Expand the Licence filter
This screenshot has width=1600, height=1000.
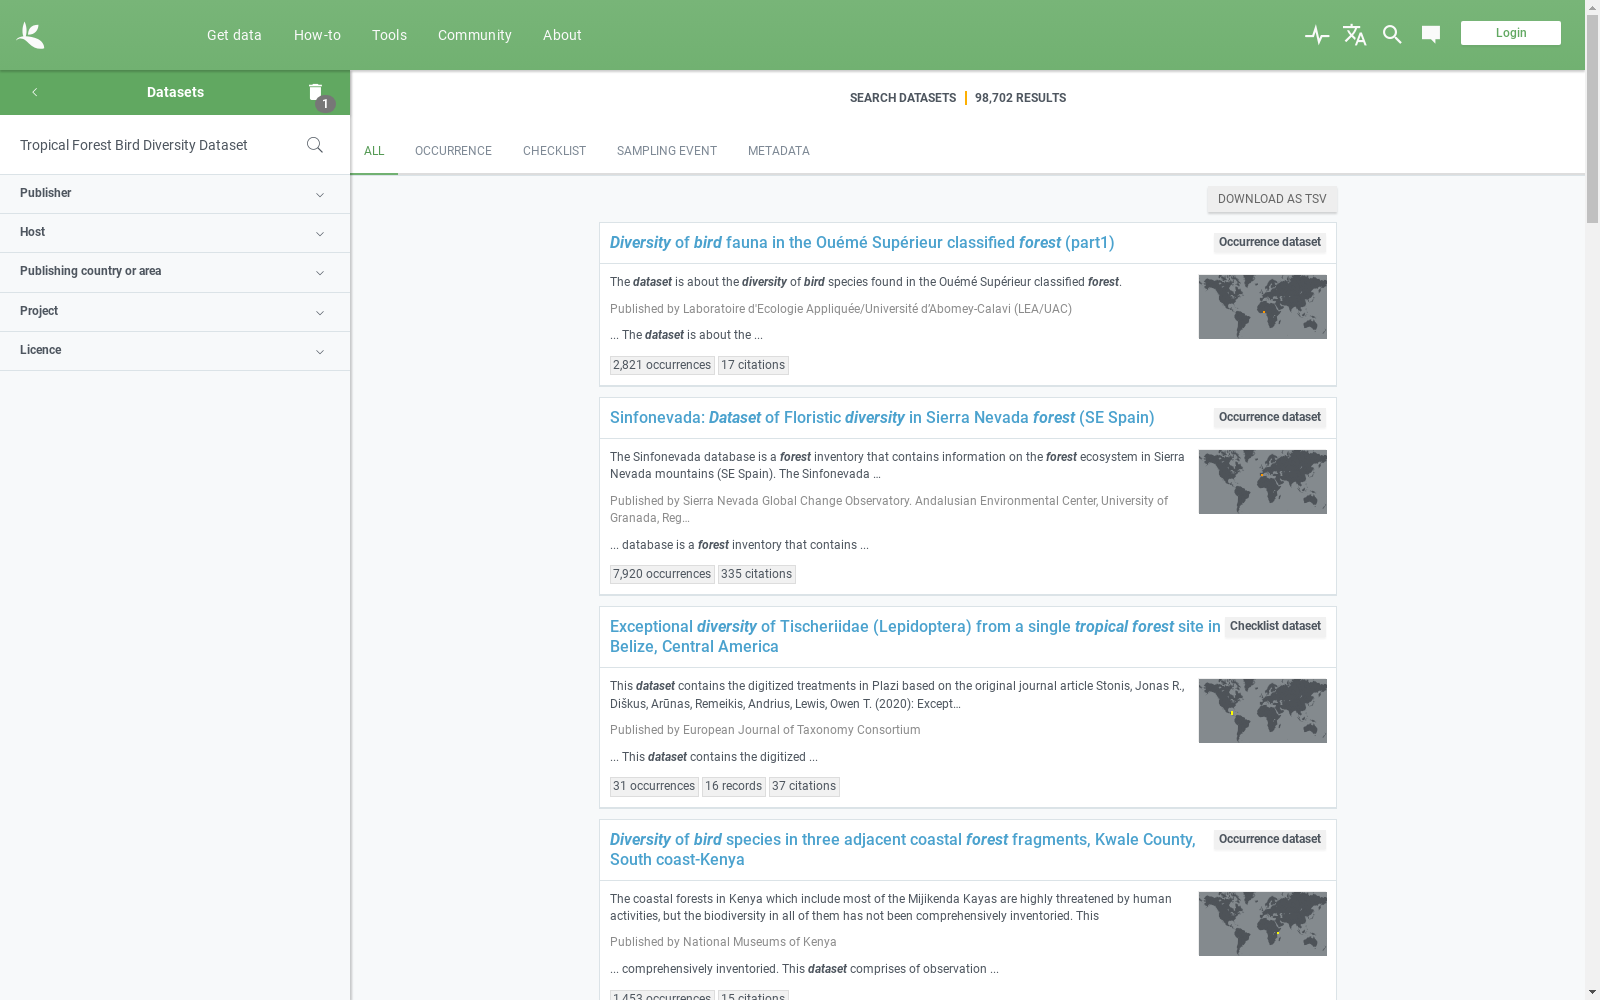175,351
